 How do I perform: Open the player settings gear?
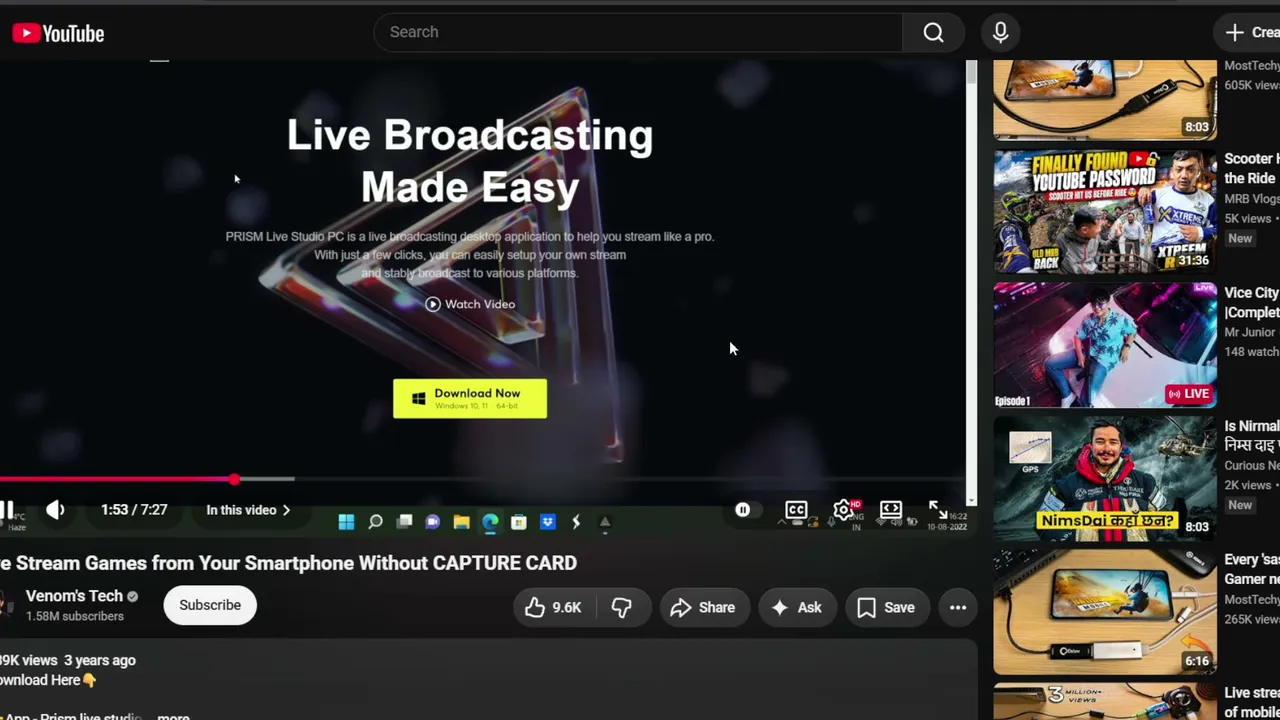(x=844, y=510)
